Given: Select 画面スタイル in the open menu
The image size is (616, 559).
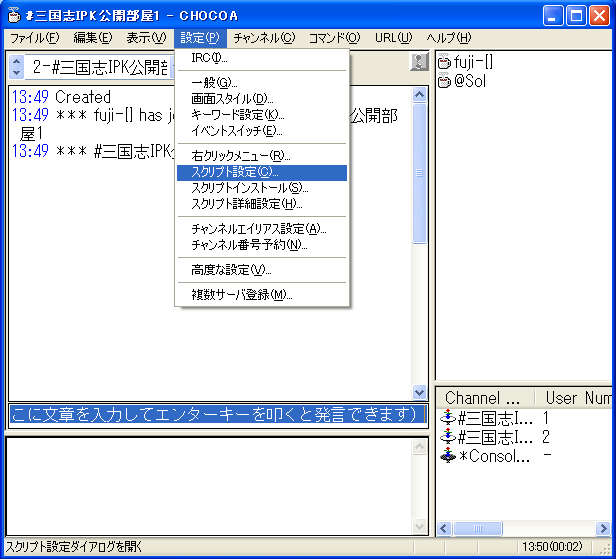Looking at the screenshot, I should pyautogui.click(x=231, y=98).
